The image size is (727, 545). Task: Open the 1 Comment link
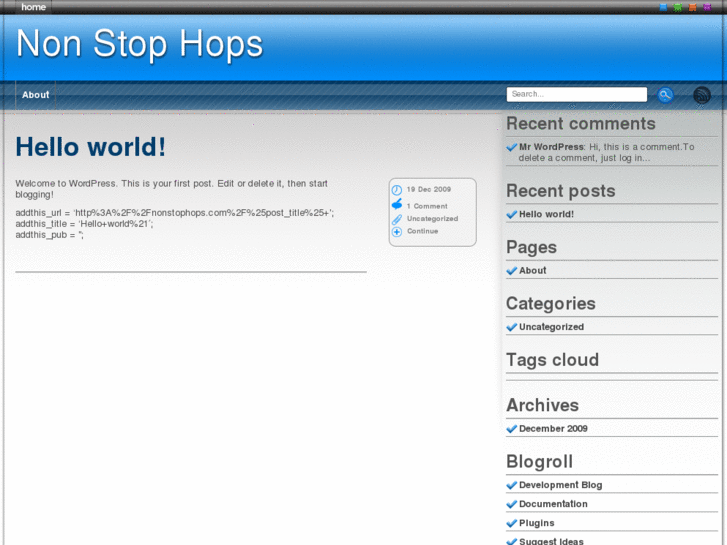pos(427,206)
